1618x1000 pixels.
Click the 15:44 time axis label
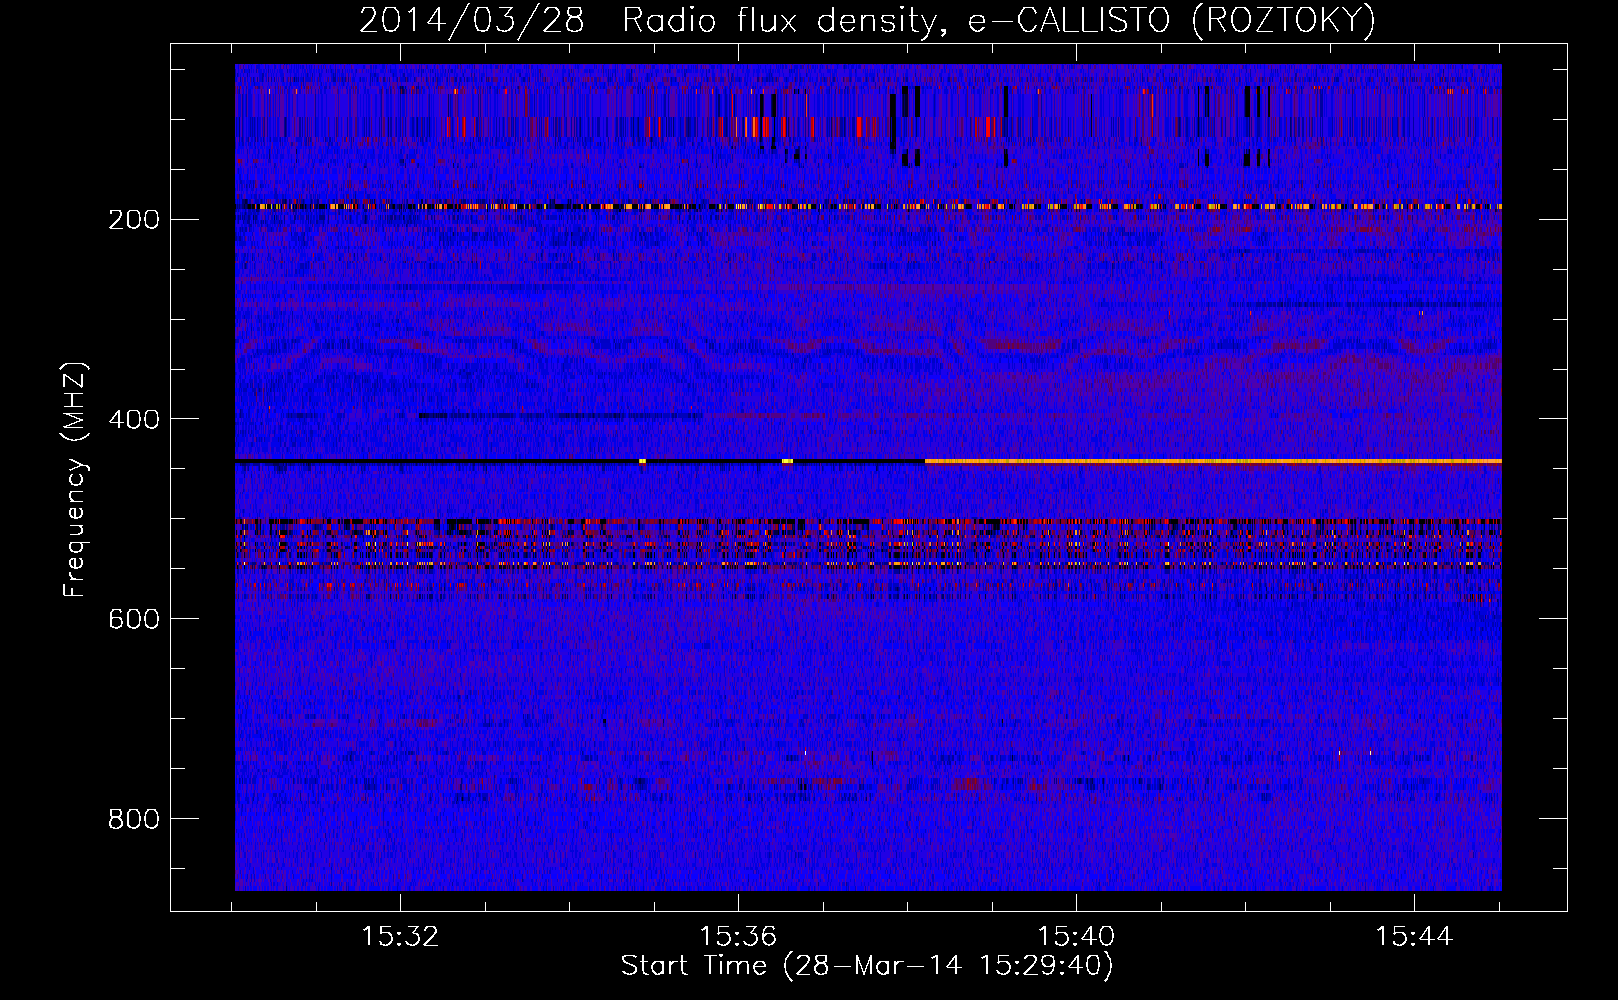click(1414, 937)
